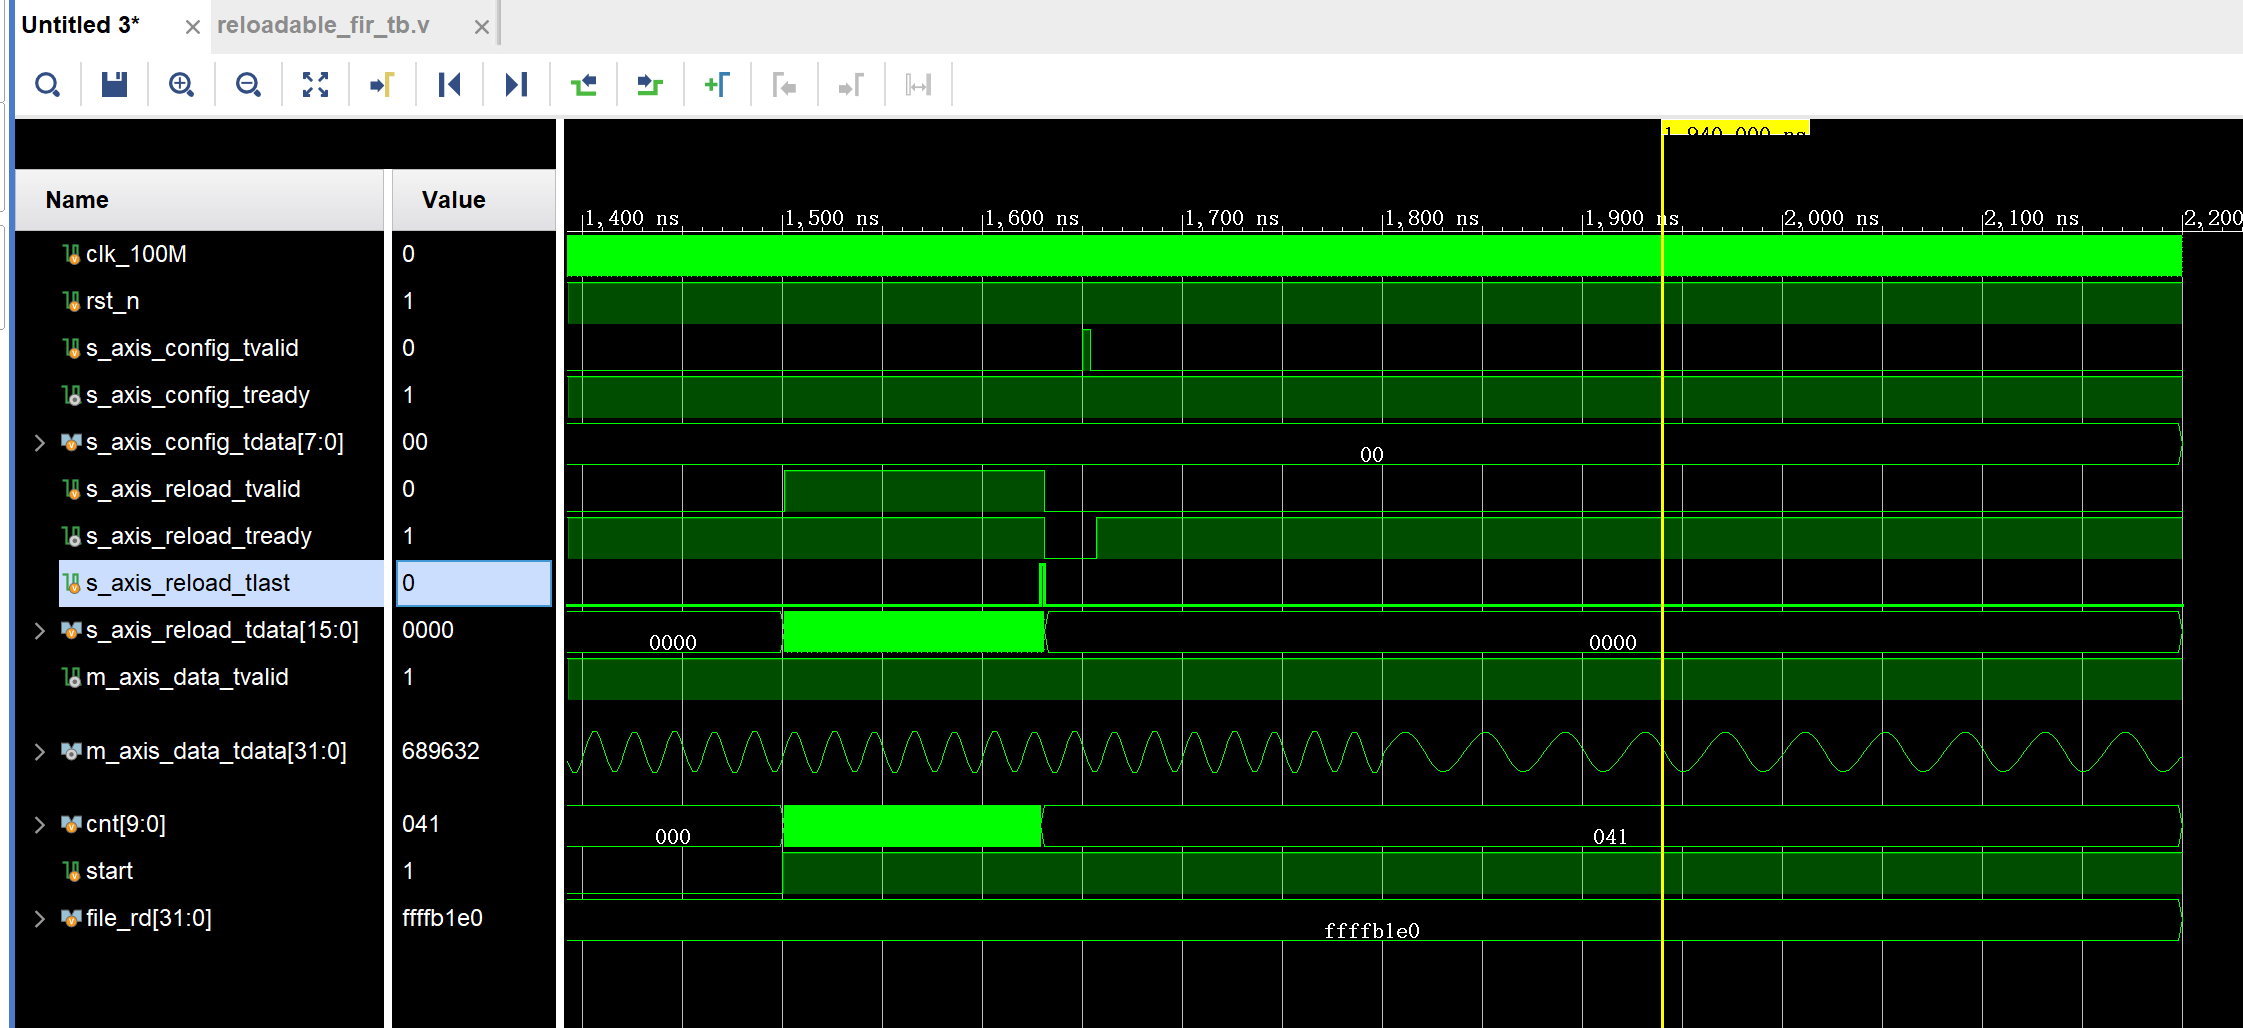Click the Name column header

tap(199, 200)
